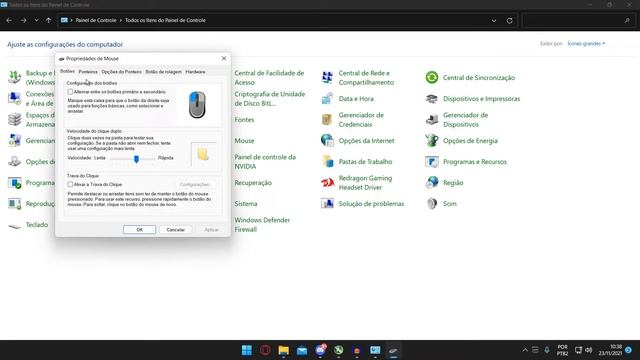
Task: Open the Backup e Restauração icon
Action: (x=15, y=77)
